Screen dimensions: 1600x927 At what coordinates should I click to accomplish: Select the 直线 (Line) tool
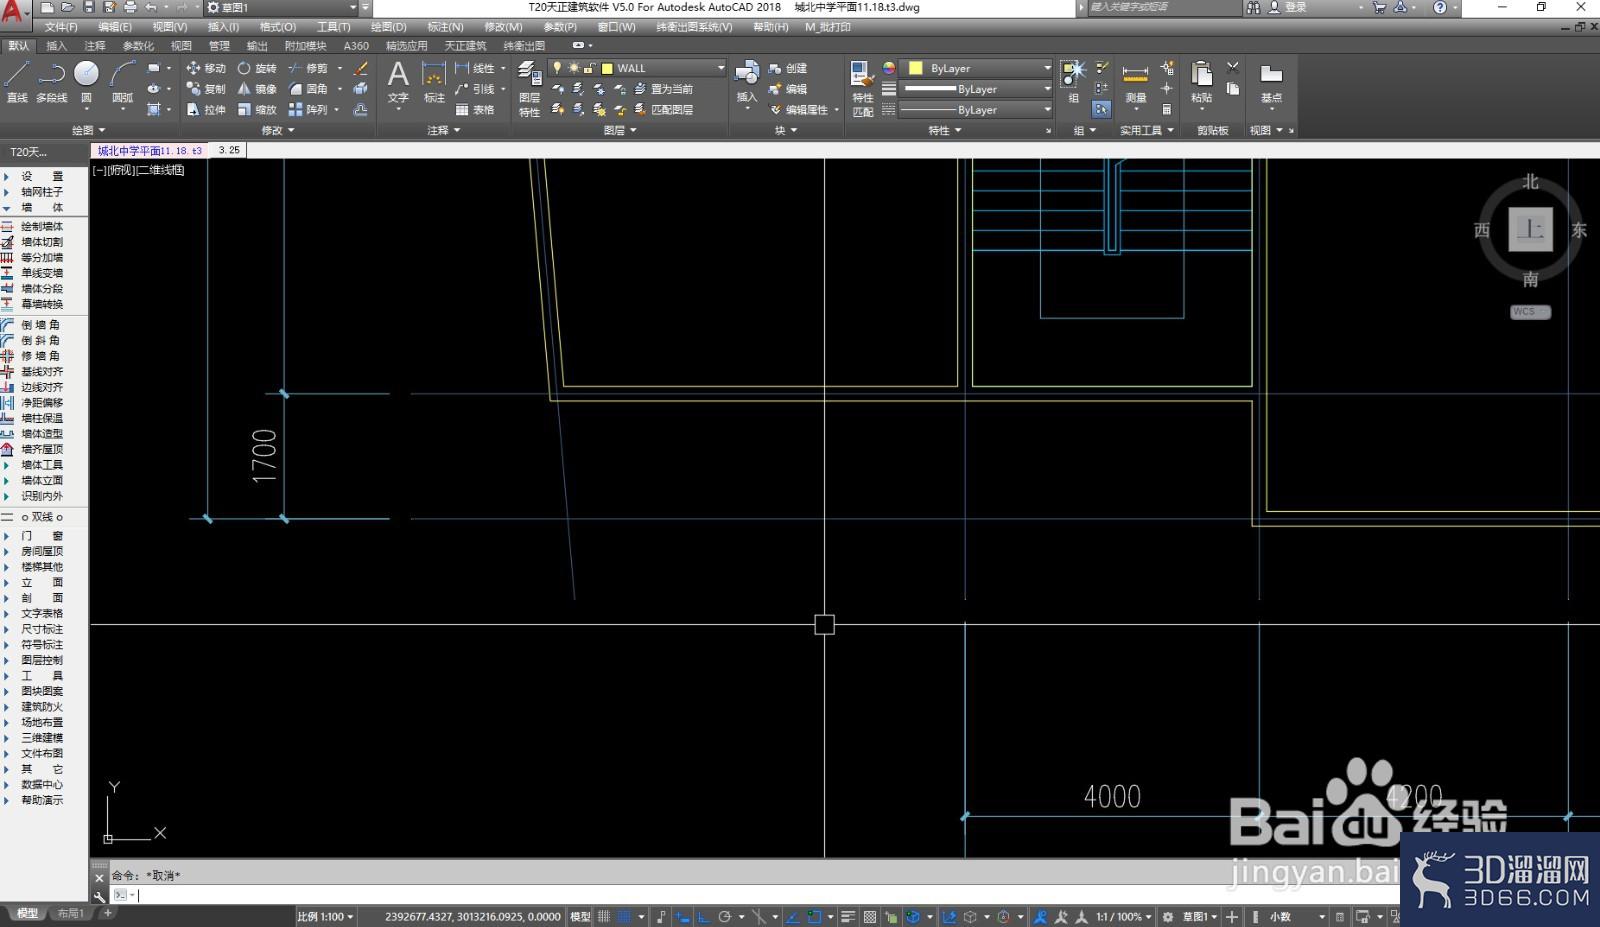tap(17, 81)
